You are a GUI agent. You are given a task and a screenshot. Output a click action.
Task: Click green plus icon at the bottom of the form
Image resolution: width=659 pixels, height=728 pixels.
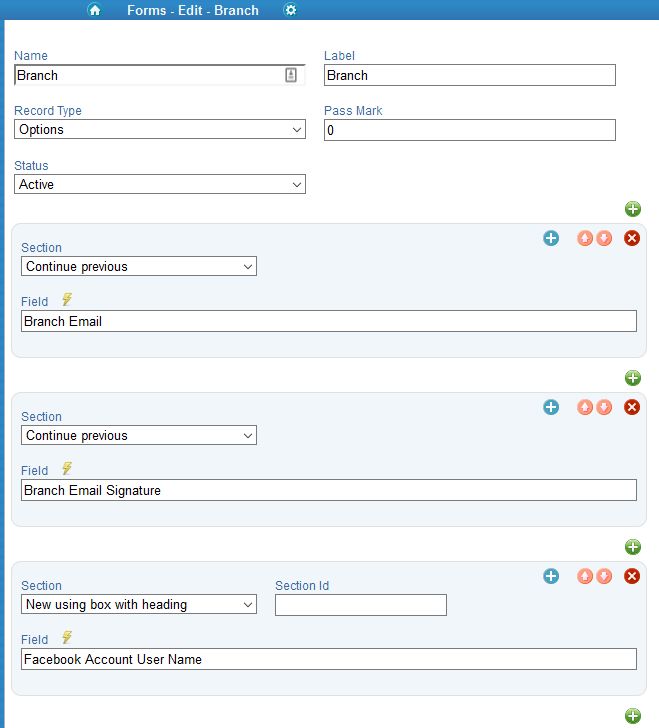point(632,716)
